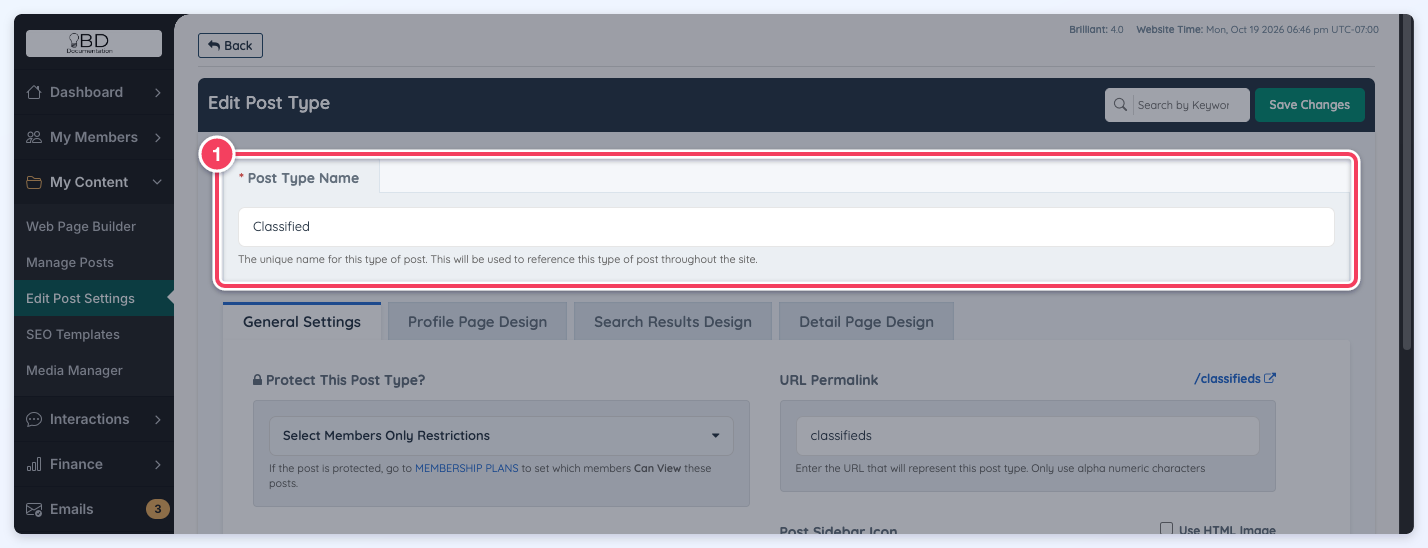1428x548 pixels.
Task: Follow the MEMBERSHIP PLANS link
Action: coord(467,468)
